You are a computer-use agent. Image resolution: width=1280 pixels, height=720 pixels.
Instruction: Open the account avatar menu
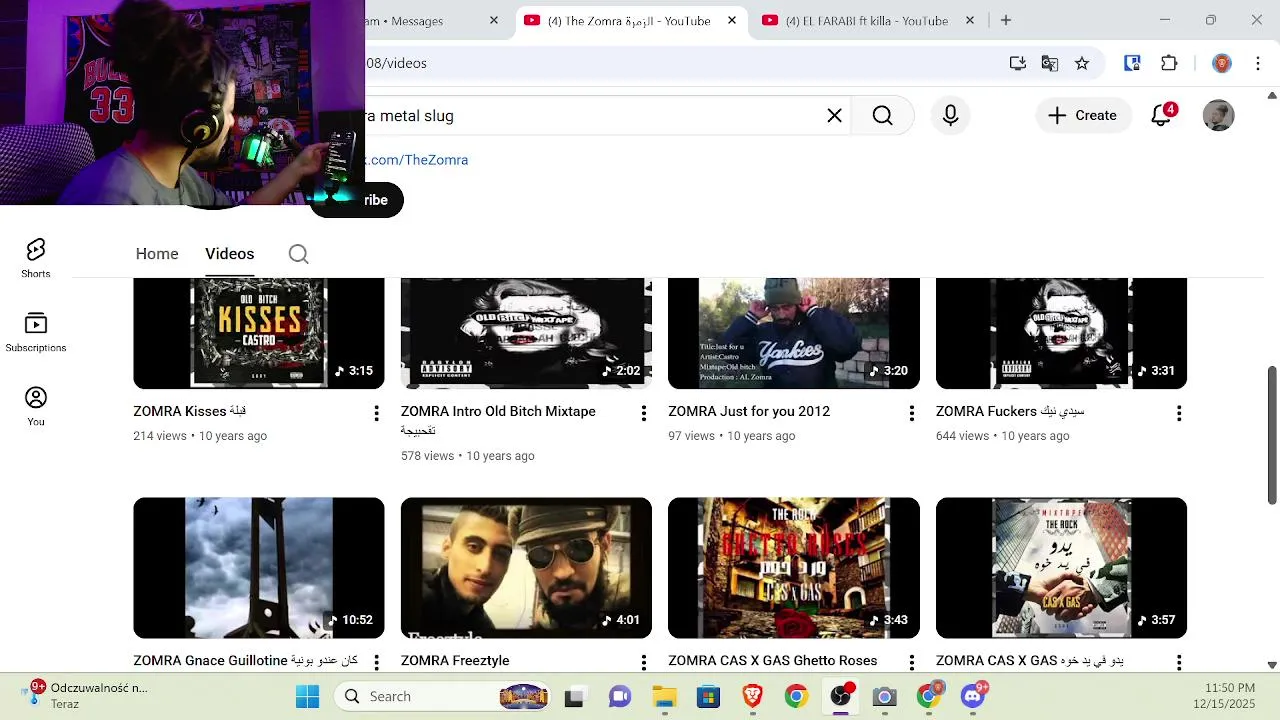tap(1218, 116)
